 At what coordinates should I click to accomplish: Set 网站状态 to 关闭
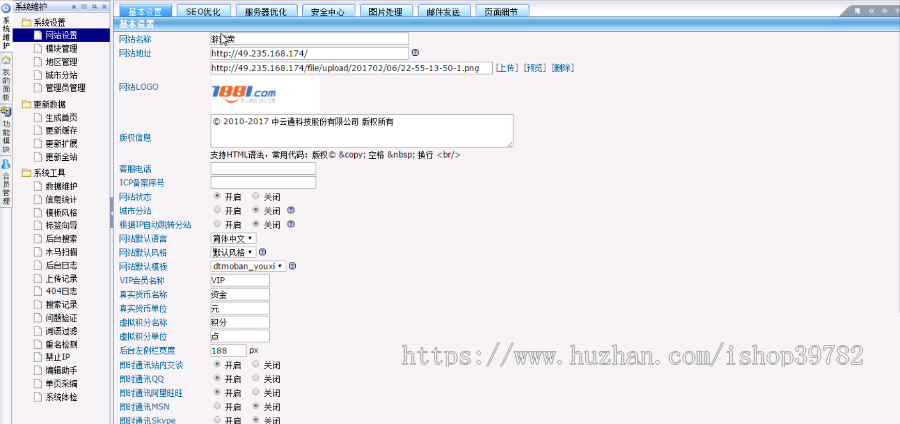pos(256,196)
